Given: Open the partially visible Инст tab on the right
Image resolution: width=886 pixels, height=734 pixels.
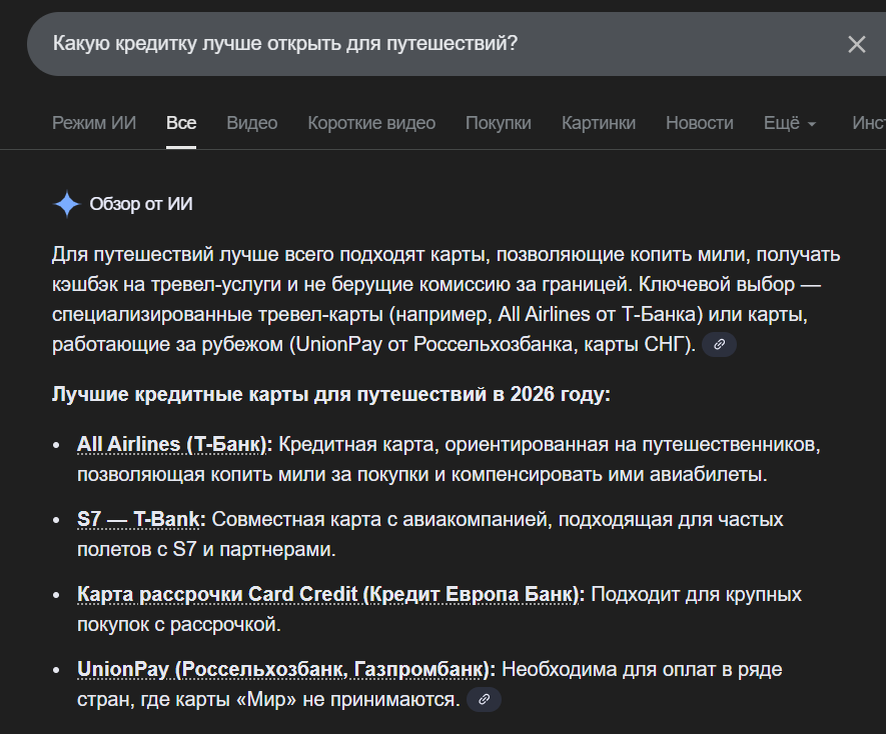Looking at the screenshot, I should [x=869, y=122].
